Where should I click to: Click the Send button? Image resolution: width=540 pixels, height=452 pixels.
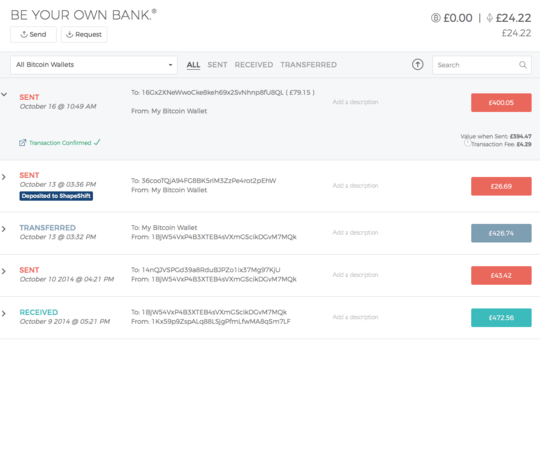point(33,34)
